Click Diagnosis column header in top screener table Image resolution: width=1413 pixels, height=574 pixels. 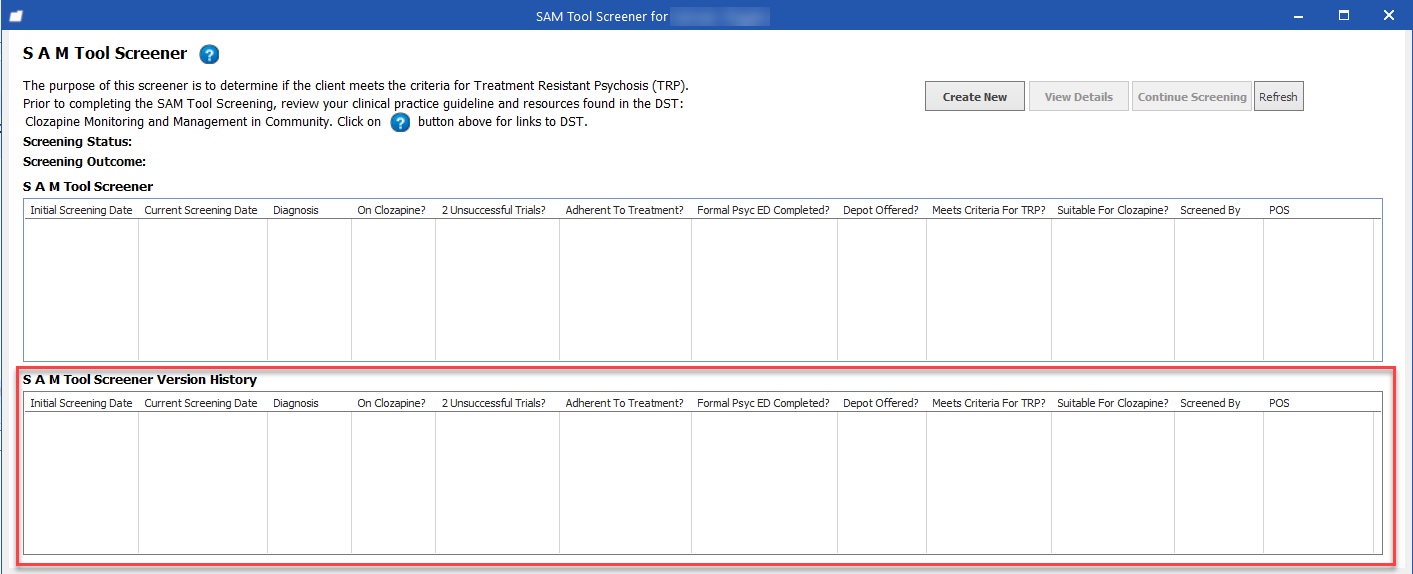pos(296,211)
